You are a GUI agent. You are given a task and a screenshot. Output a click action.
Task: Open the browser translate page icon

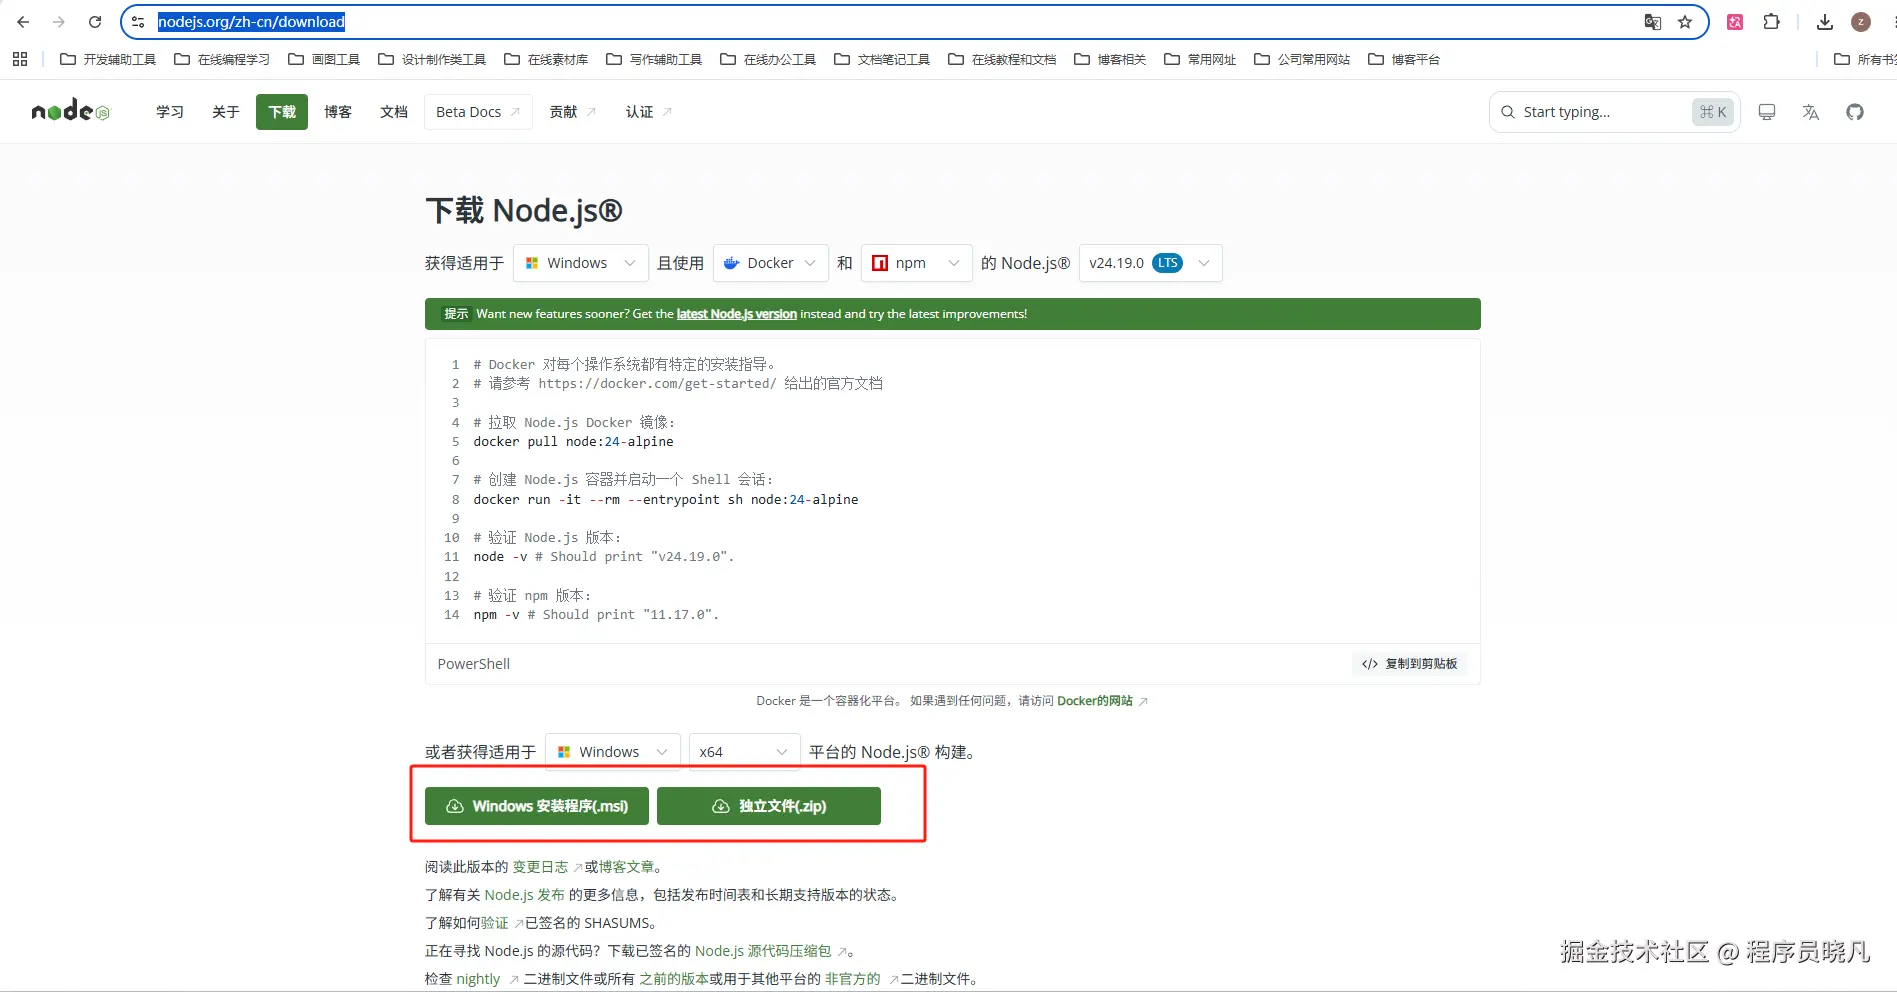pos(1652,22)
